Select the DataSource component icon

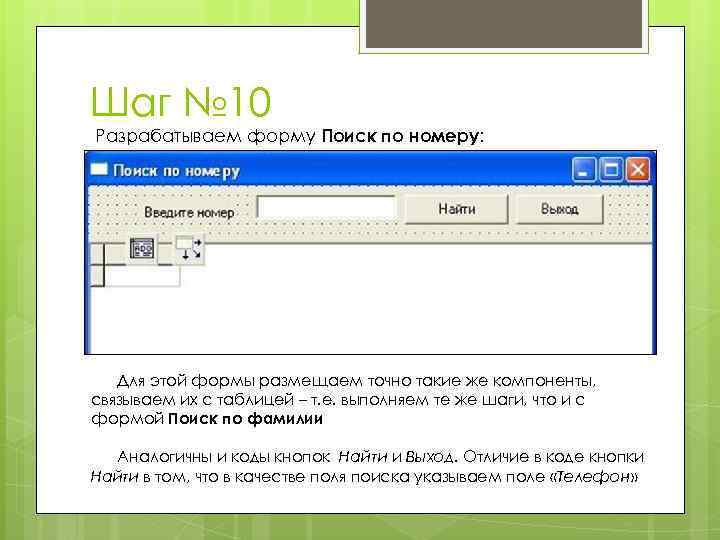[x=189, y=249]
